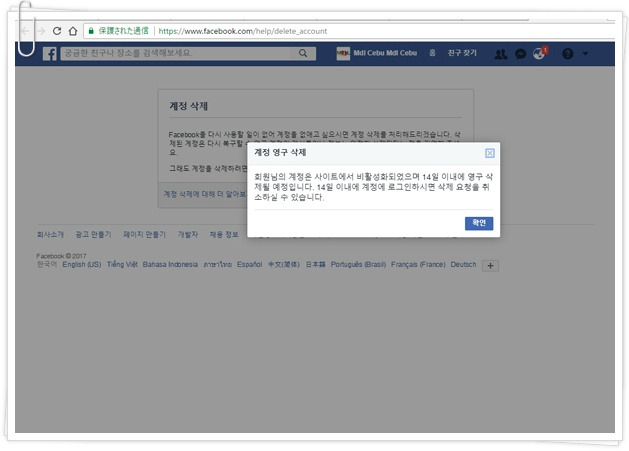629x451 pixels.
Task: Click the 광고 만들기 footer link
Action: click(x=93, y=234)
